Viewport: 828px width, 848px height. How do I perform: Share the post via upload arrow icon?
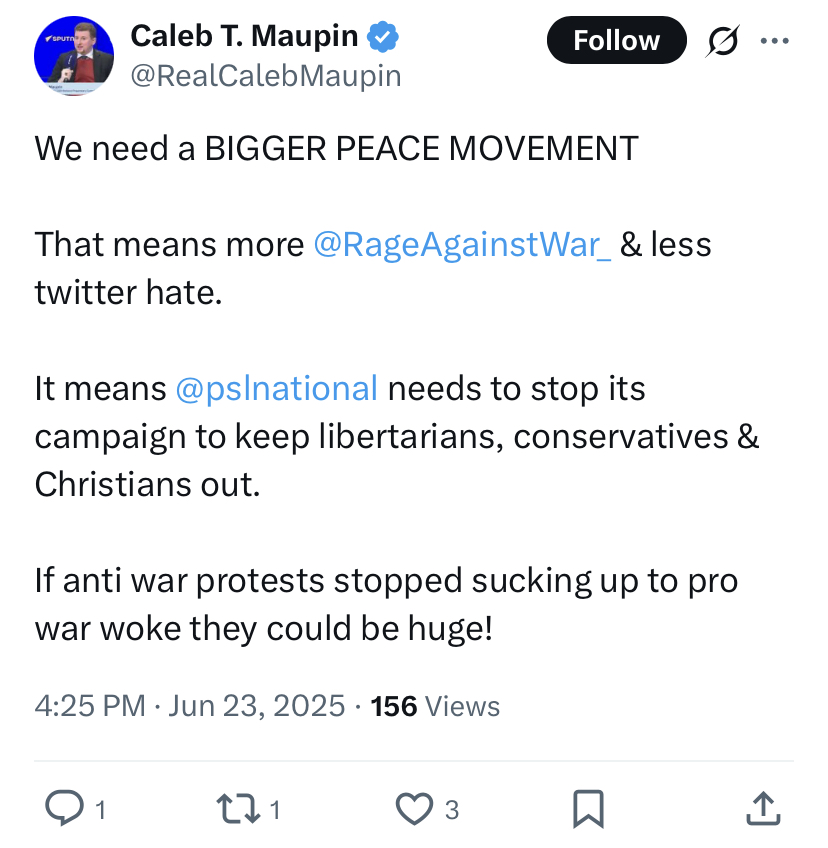[763, 809]
